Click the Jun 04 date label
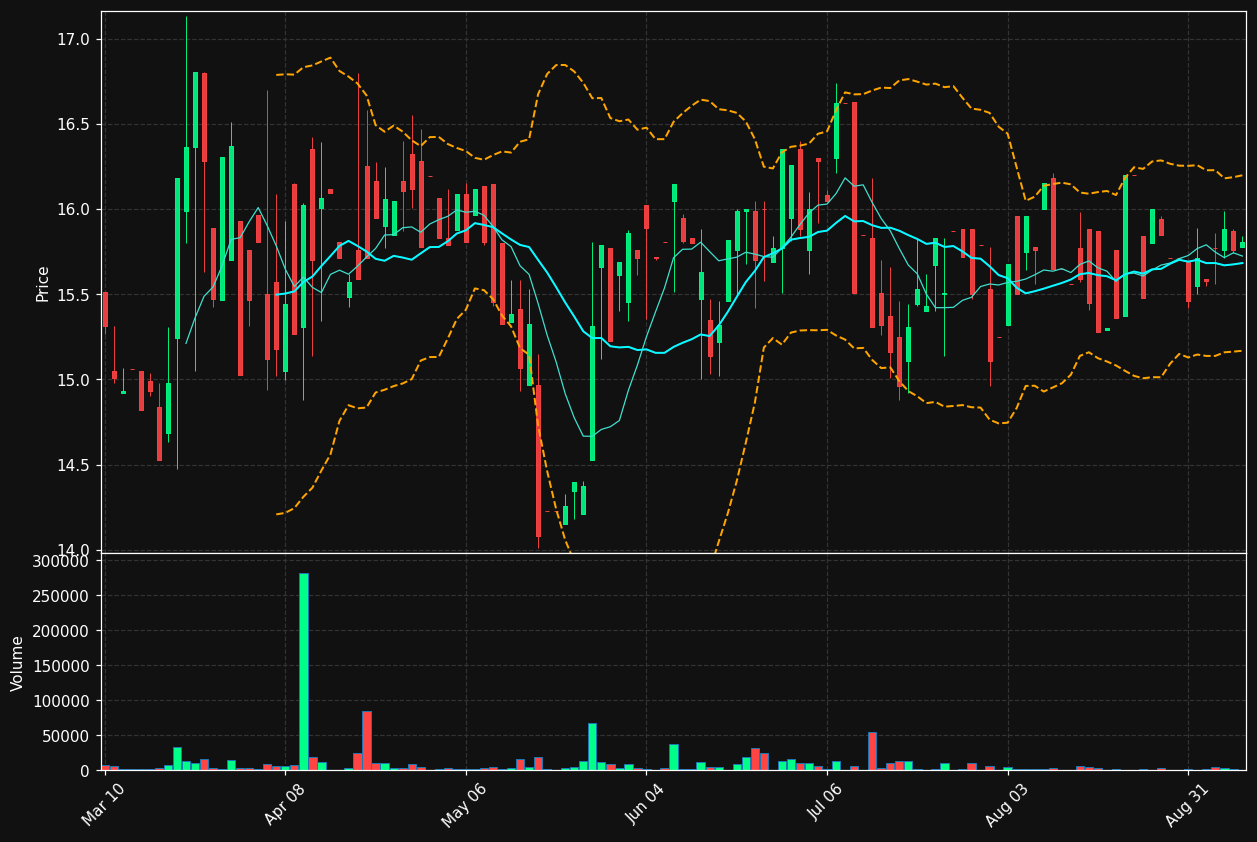The image size is (1257, 842). [645, 805]
